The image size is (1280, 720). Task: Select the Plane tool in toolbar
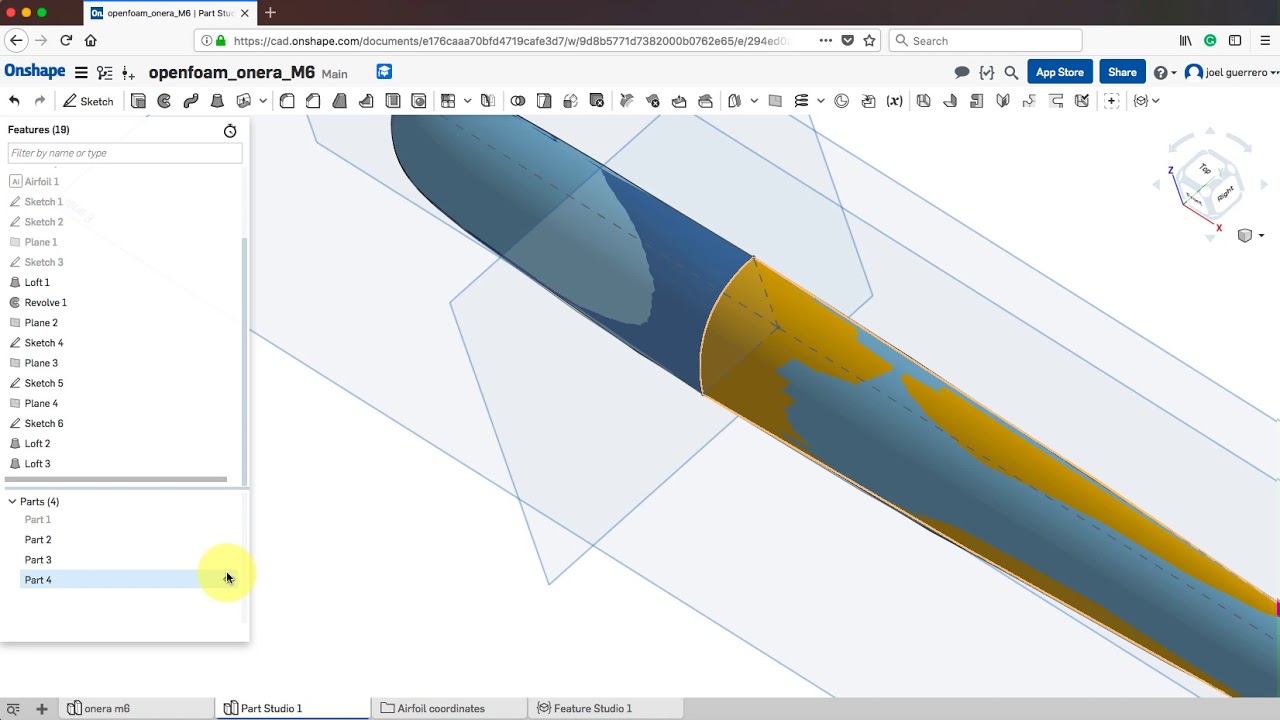coord(775,101)
